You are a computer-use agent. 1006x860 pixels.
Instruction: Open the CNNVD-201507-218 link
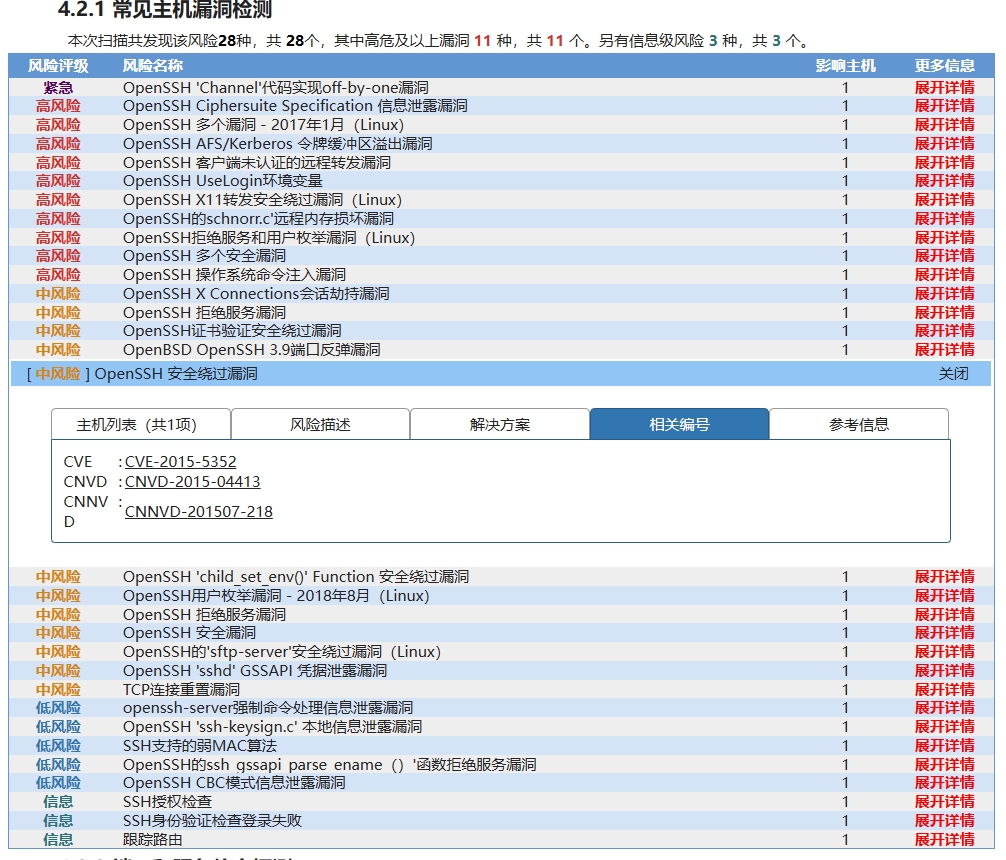coord(199,512)
